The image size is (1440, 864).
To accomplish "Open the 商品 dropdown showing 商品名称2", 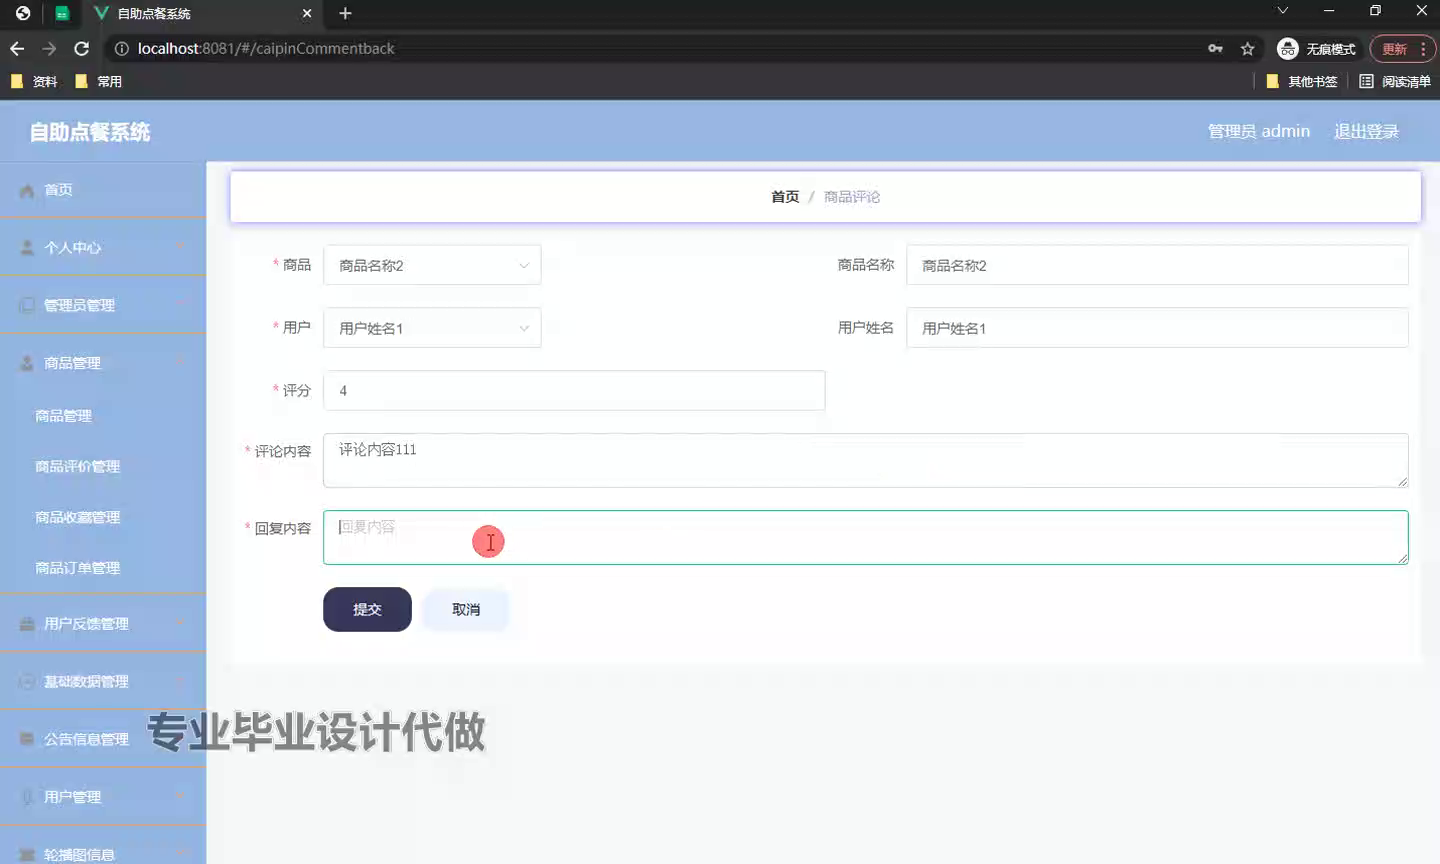I will (x=432, y=265).
